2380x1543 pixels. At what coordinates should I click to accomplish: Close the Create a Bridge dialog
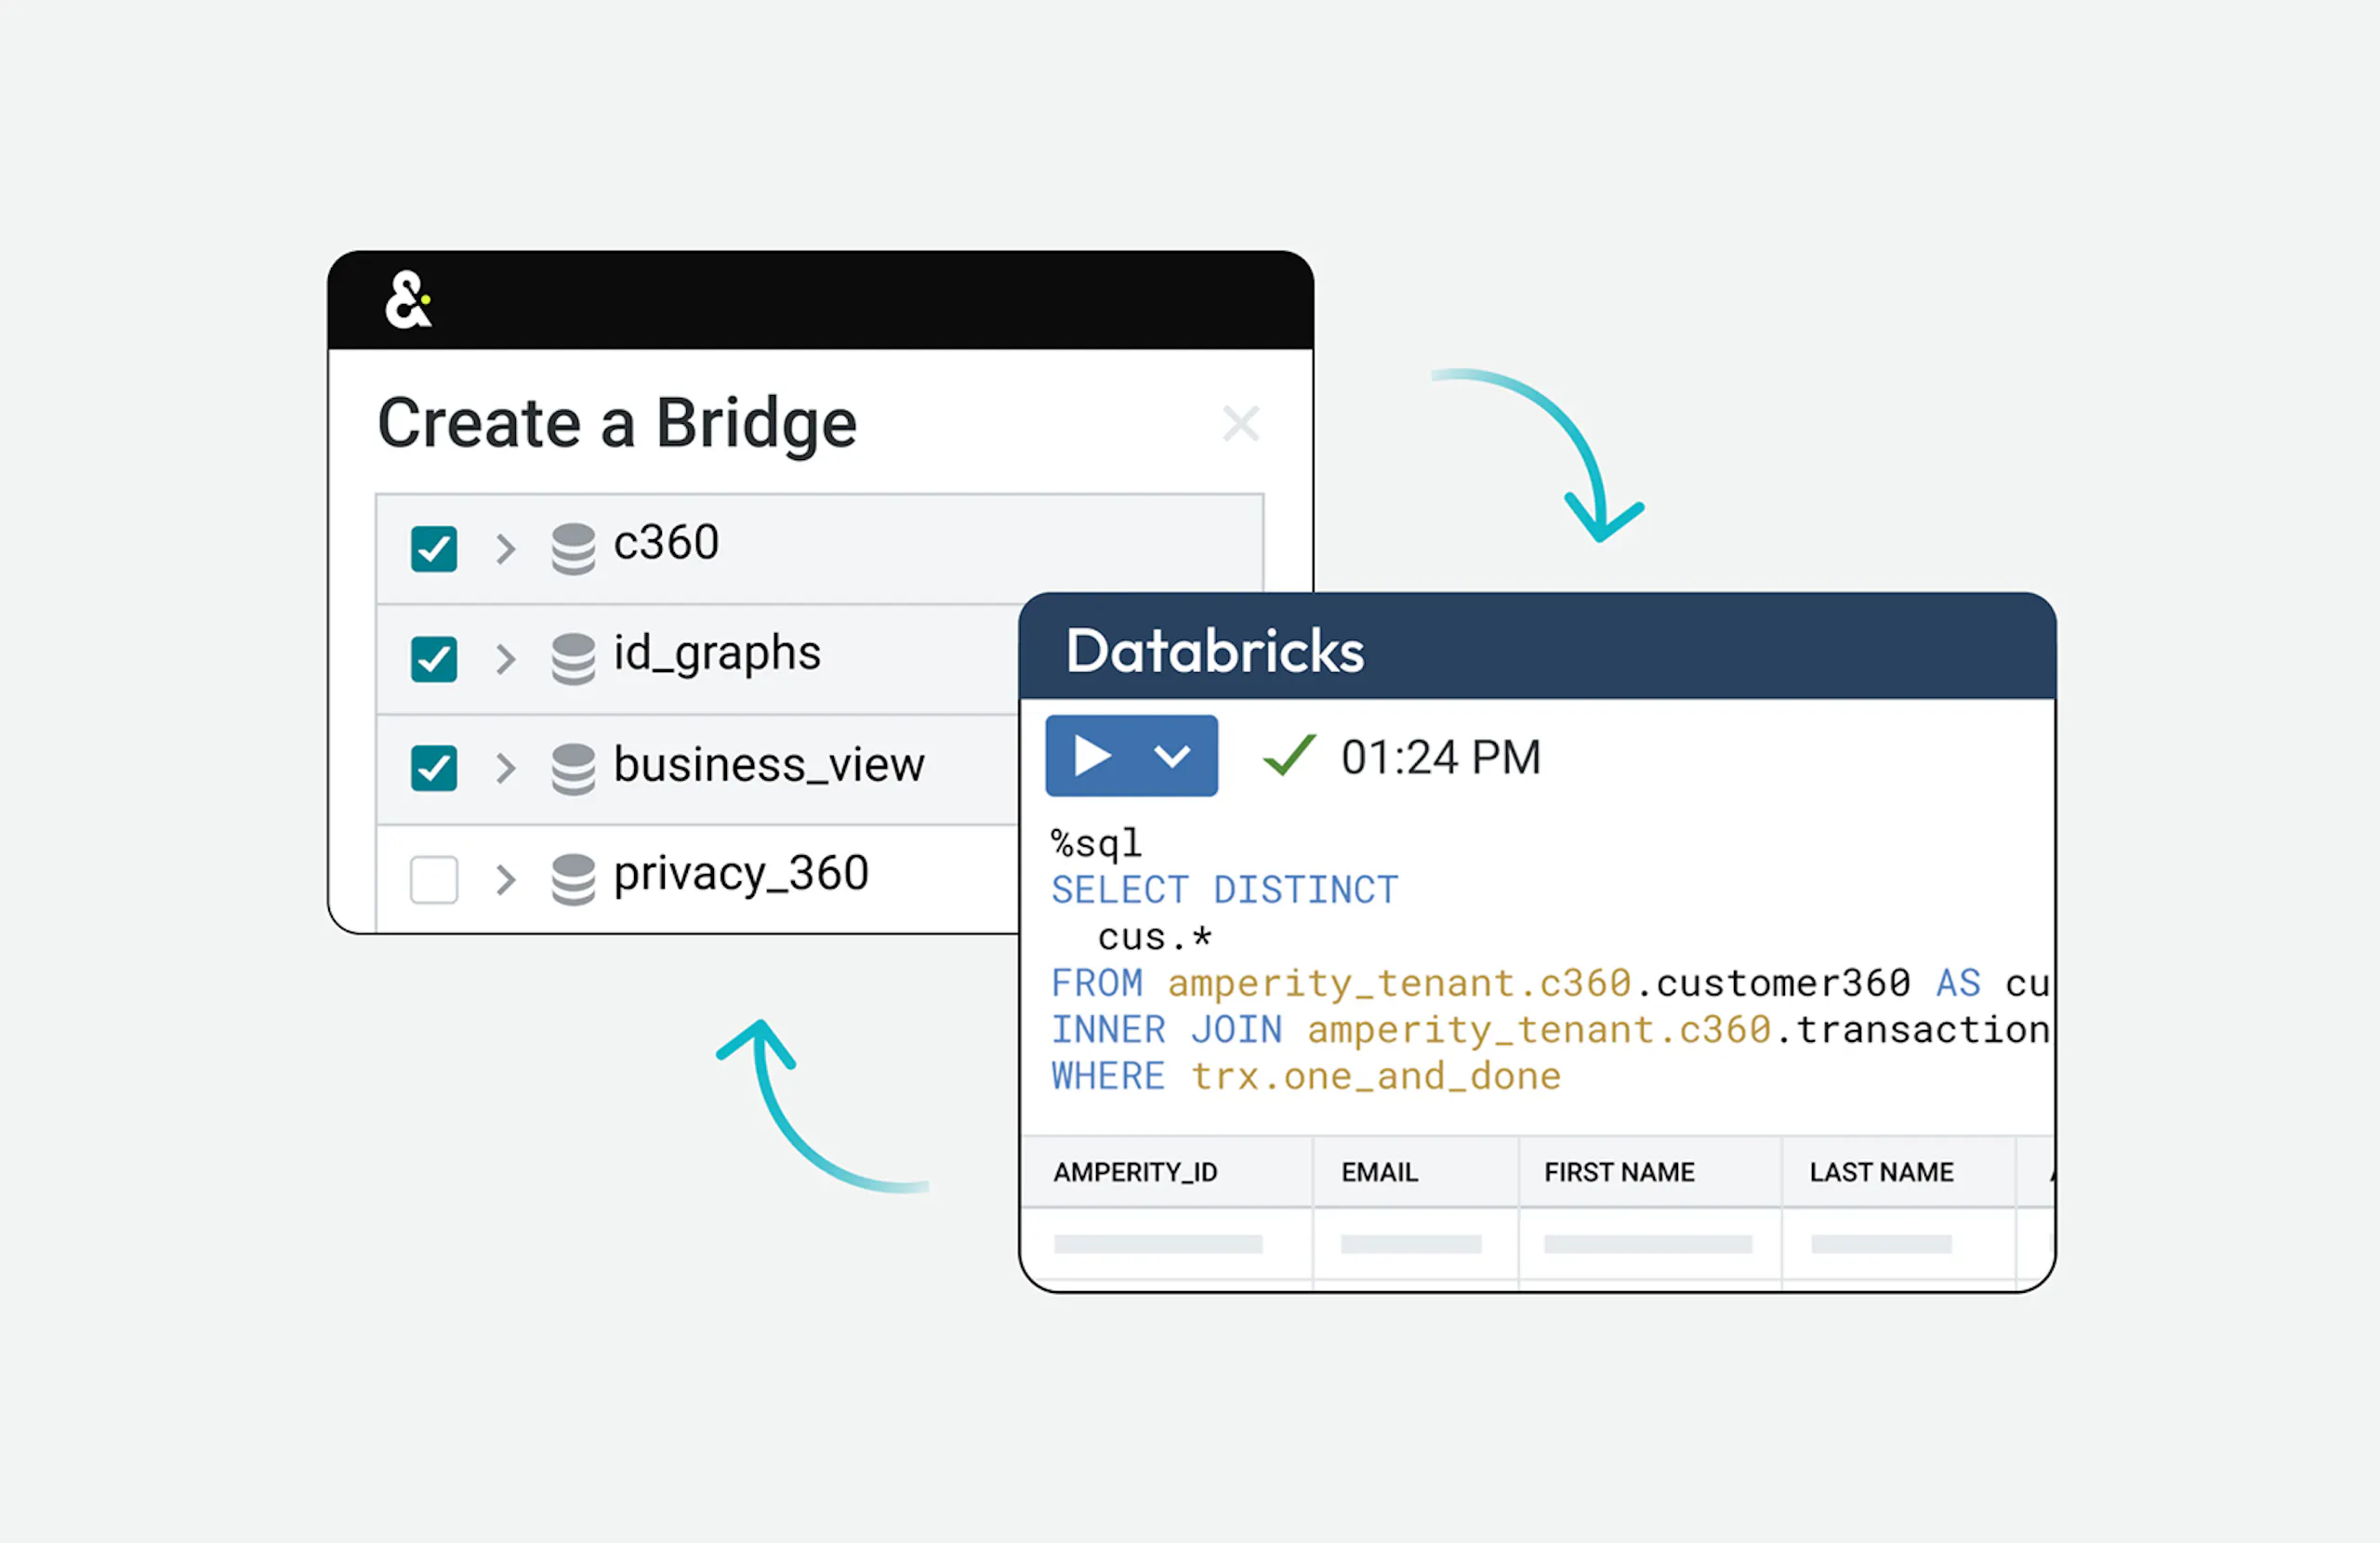pos(1241,423)
